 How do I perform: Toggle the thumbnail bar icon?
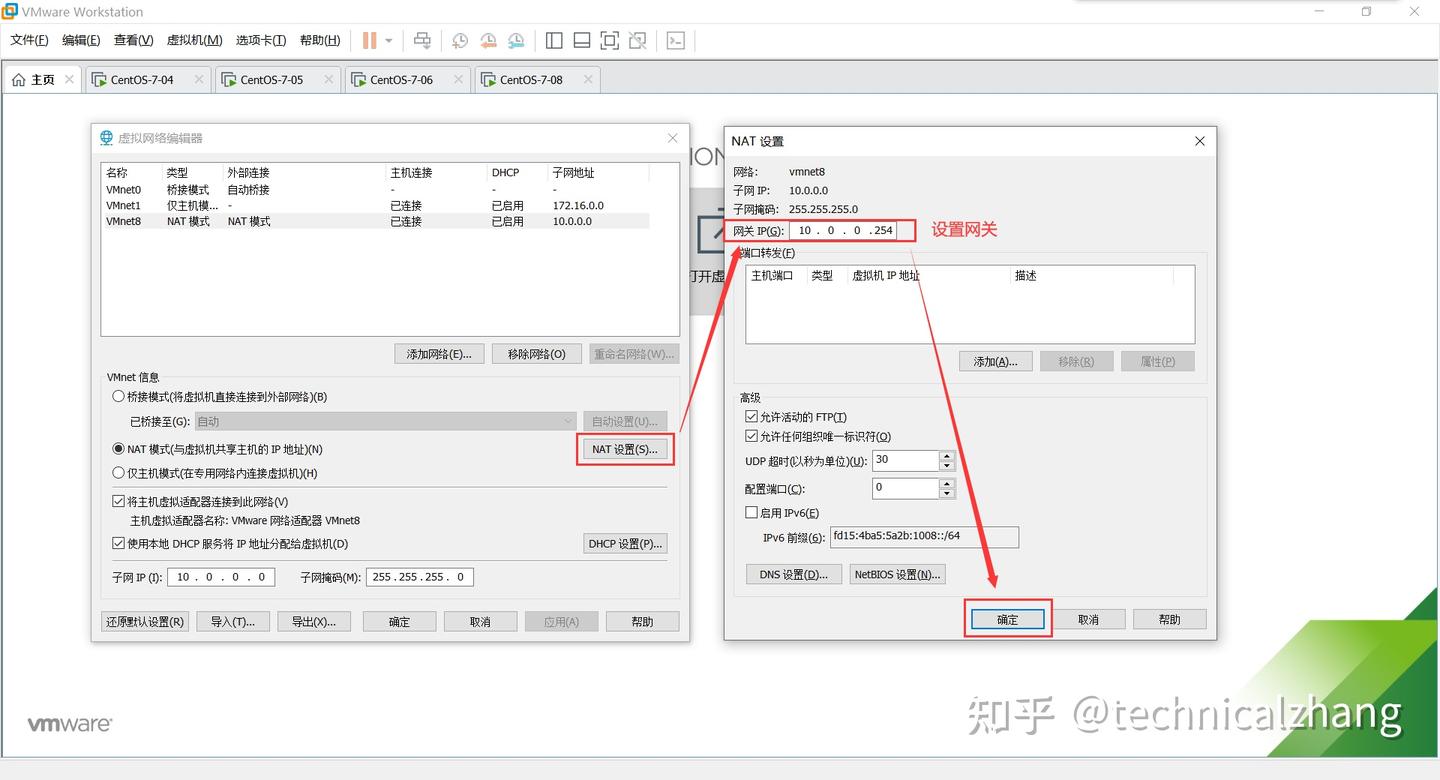(581, 40)
